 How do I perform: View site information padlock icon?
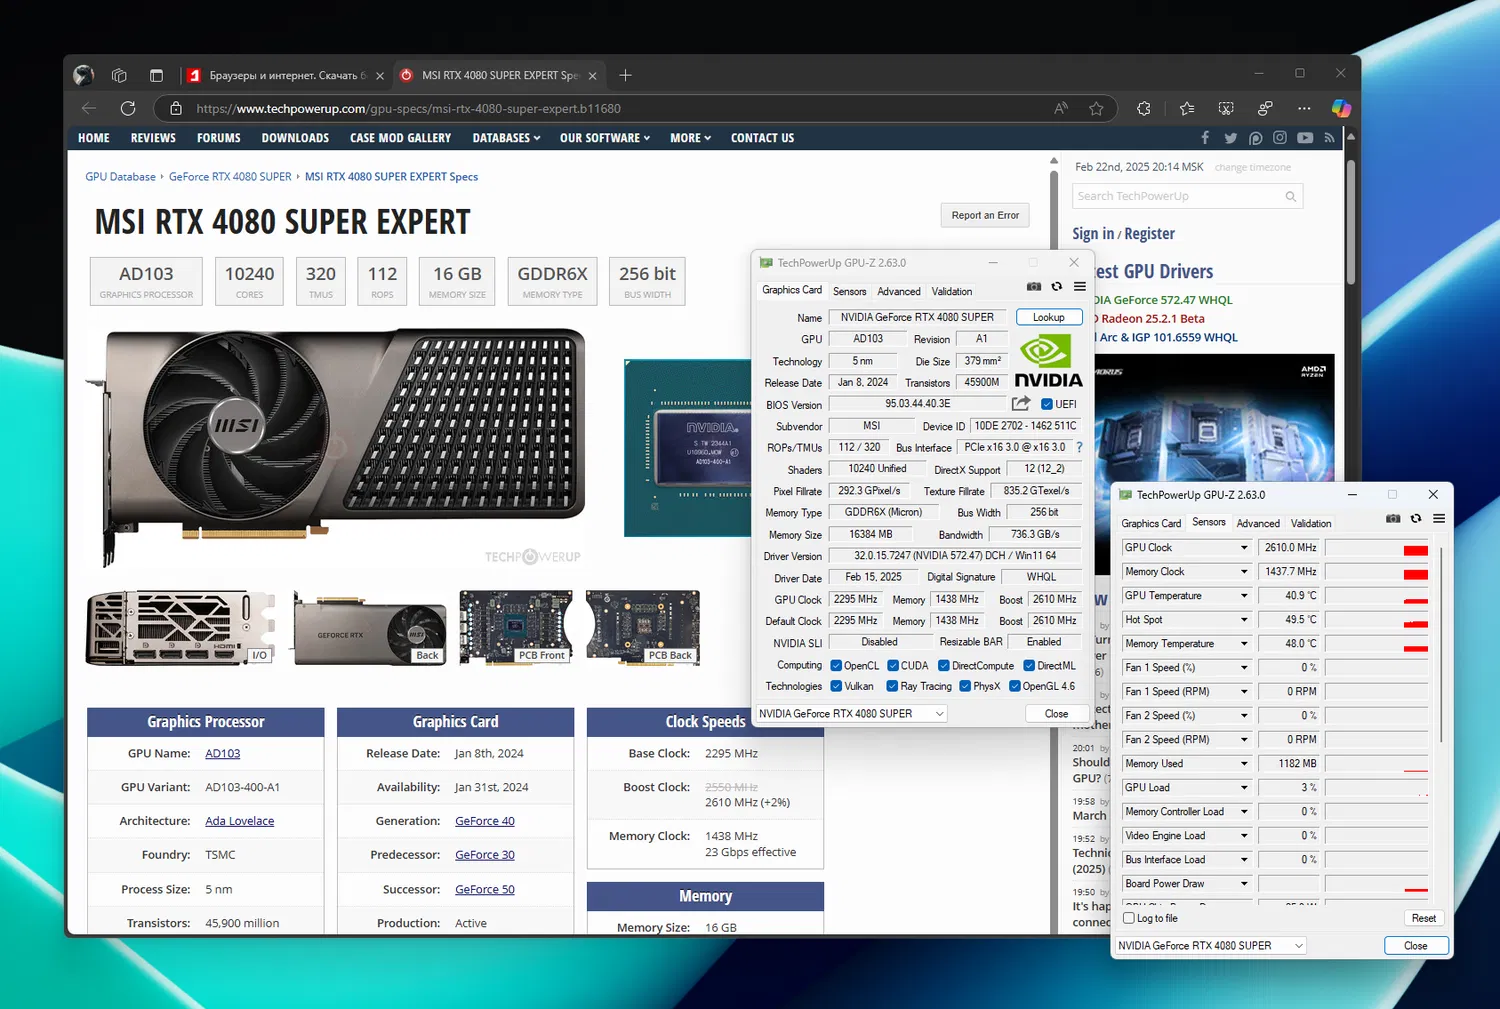click(x=176, y=108)
